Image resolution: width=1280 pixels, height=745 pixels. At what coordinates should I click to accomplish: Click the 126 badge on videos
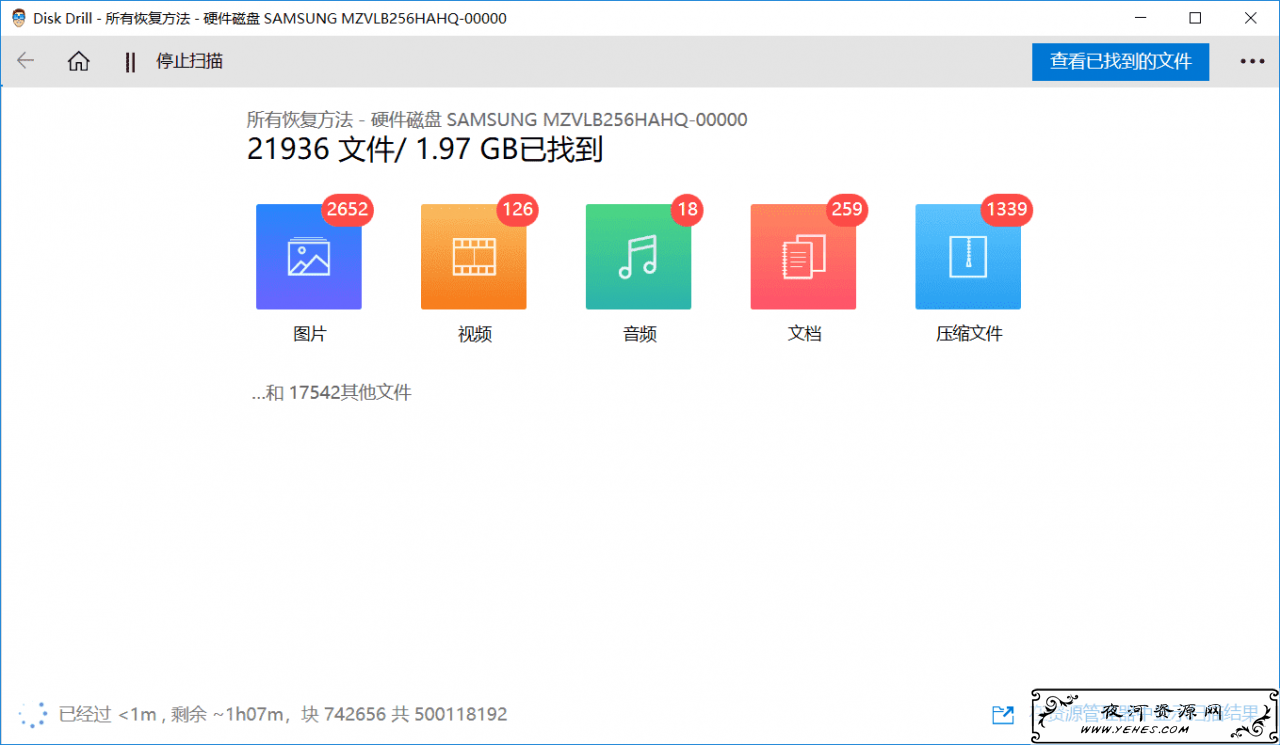point(518,210)
